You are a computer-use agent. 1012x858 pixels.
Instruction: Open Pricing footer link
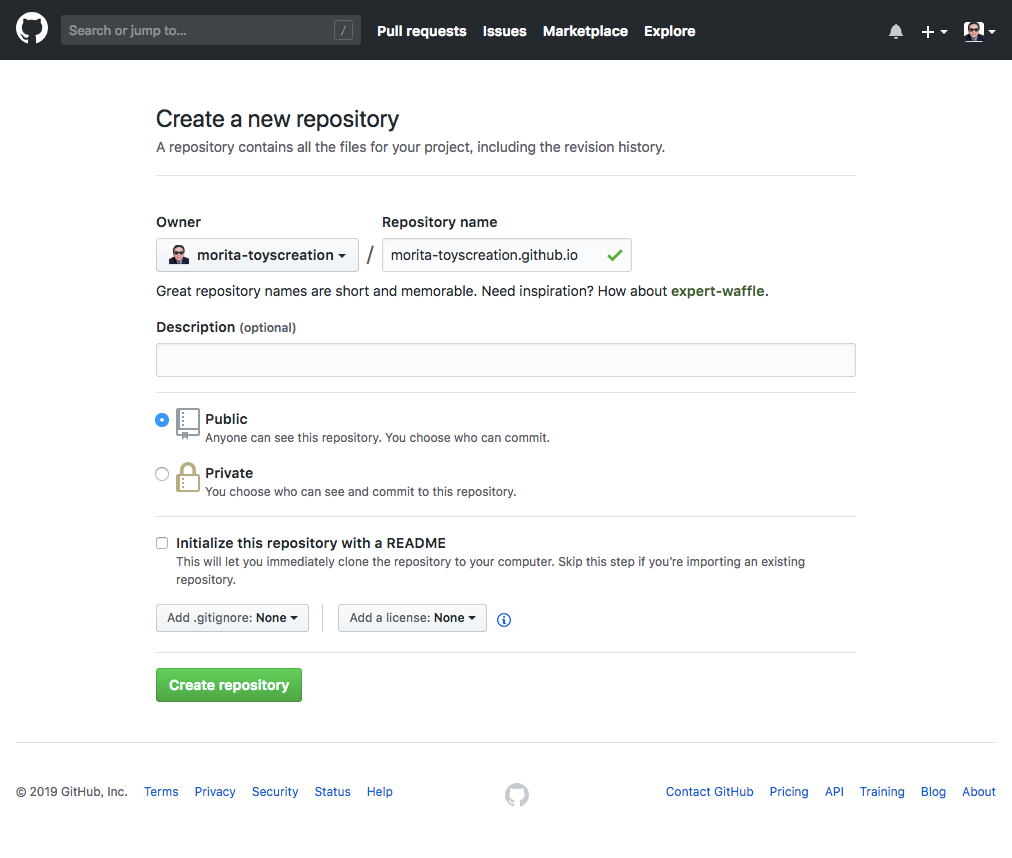(789, 792)
